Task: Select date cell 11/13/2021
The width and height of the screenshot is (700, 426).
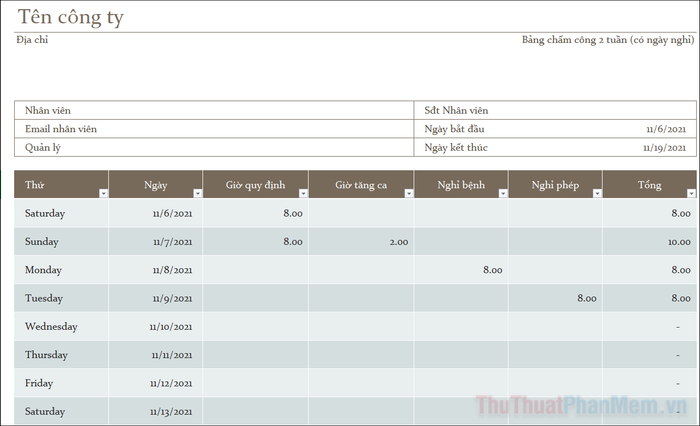Action: point(155,411)
